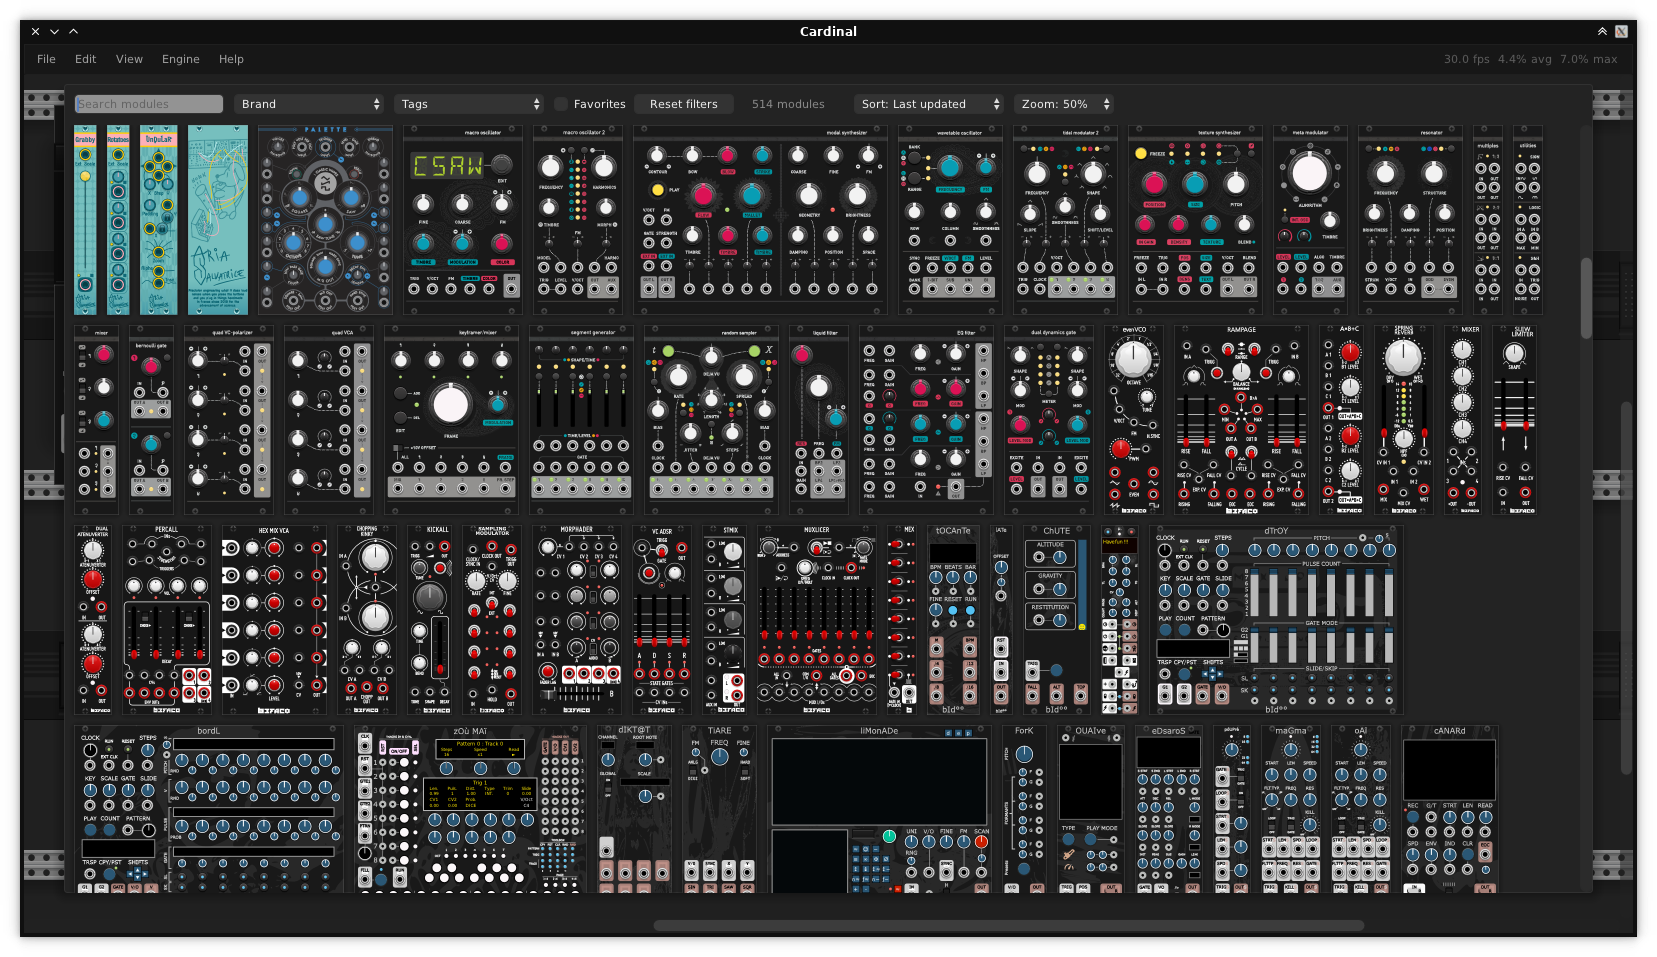
Task: Expand the Tags filter dropdown
Action: [470, 104]
